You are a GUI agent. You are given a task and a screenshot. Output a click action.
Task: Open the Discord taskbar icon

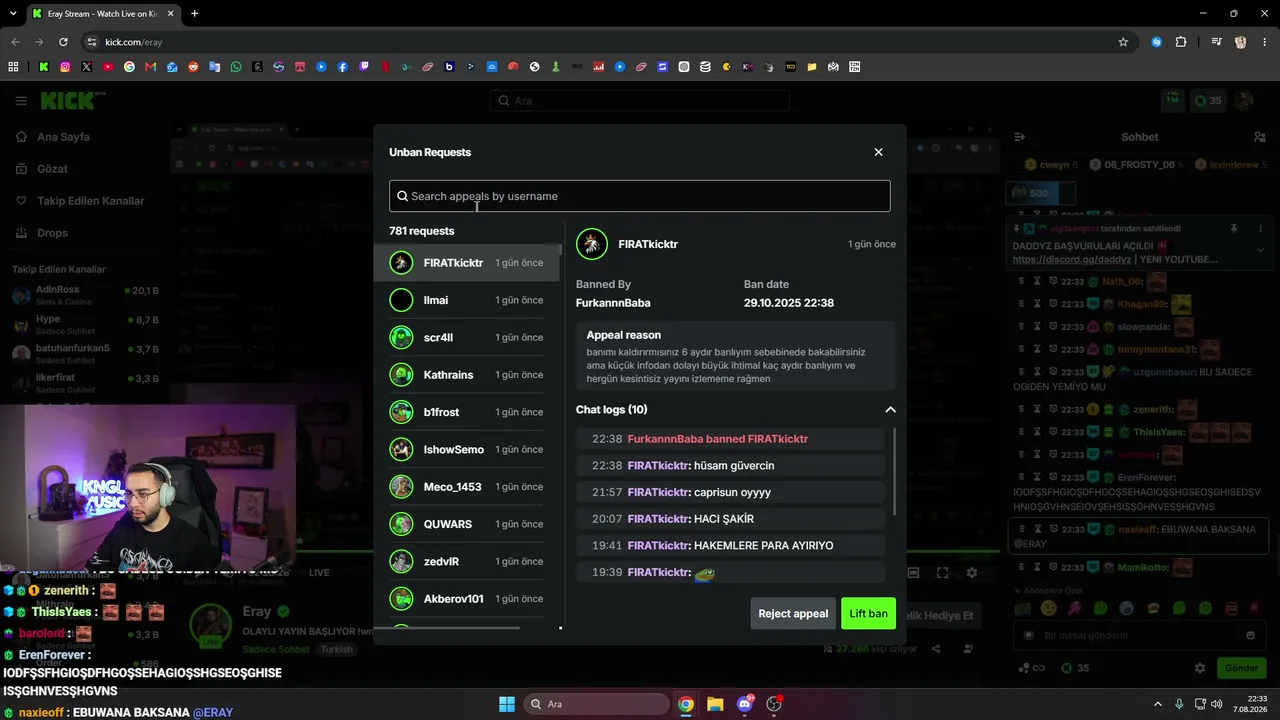[744, 704]
